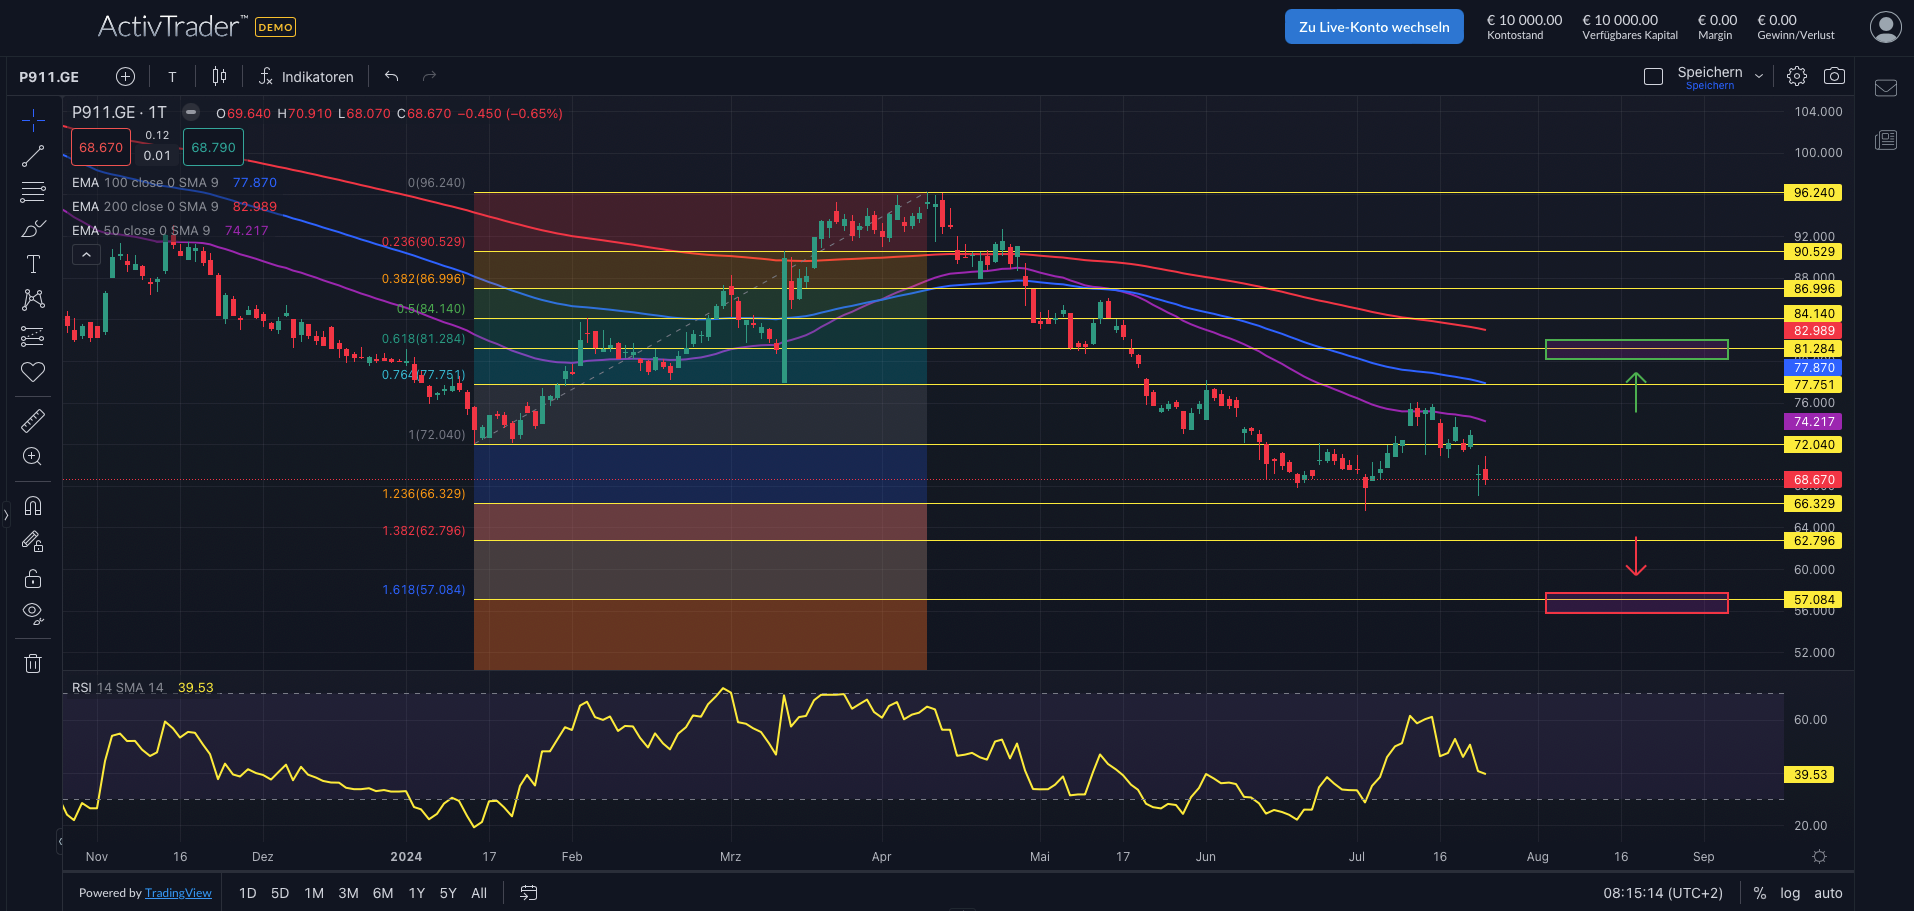This screenshot has height=911, width=1914.
Task: Enable auto scale on price axis
Action: 1828,893
